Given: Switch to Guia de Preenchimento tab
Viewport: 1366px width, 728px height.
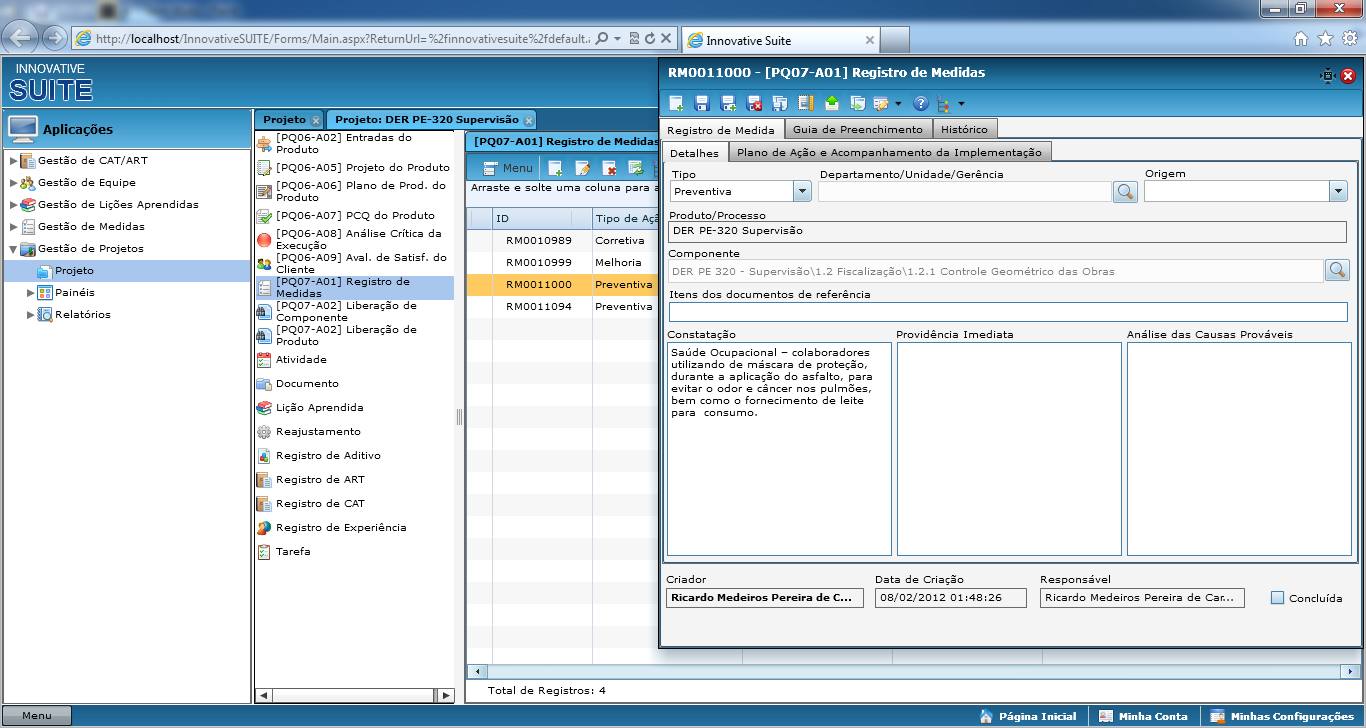Looking at the screenshot, I should click(x=858, y=129).
